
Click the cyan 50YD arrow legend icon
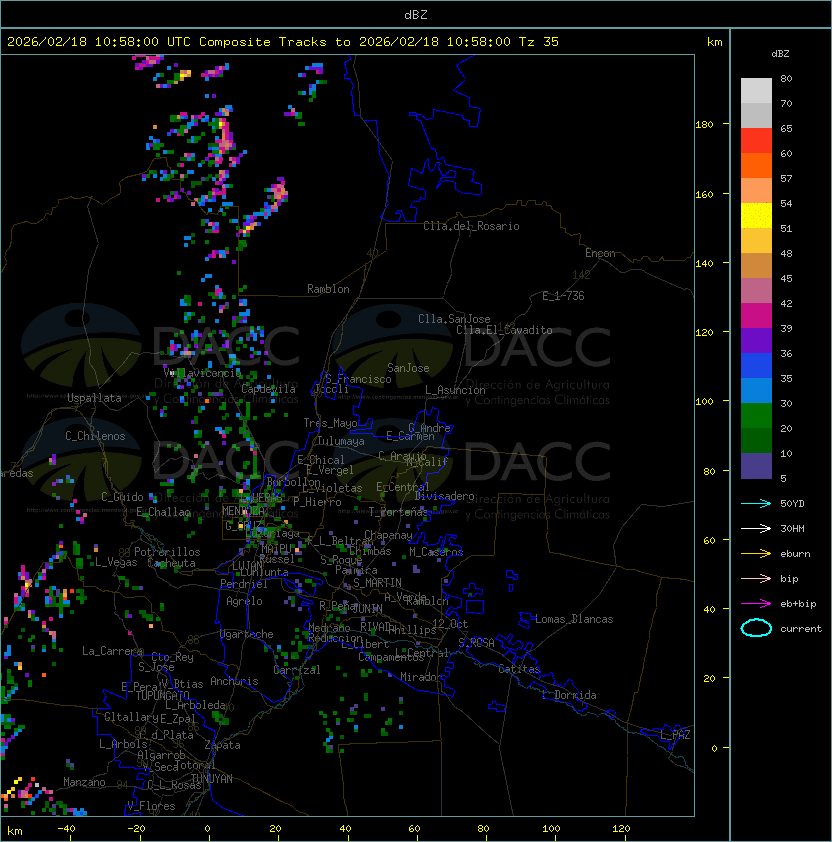(756, 504)
